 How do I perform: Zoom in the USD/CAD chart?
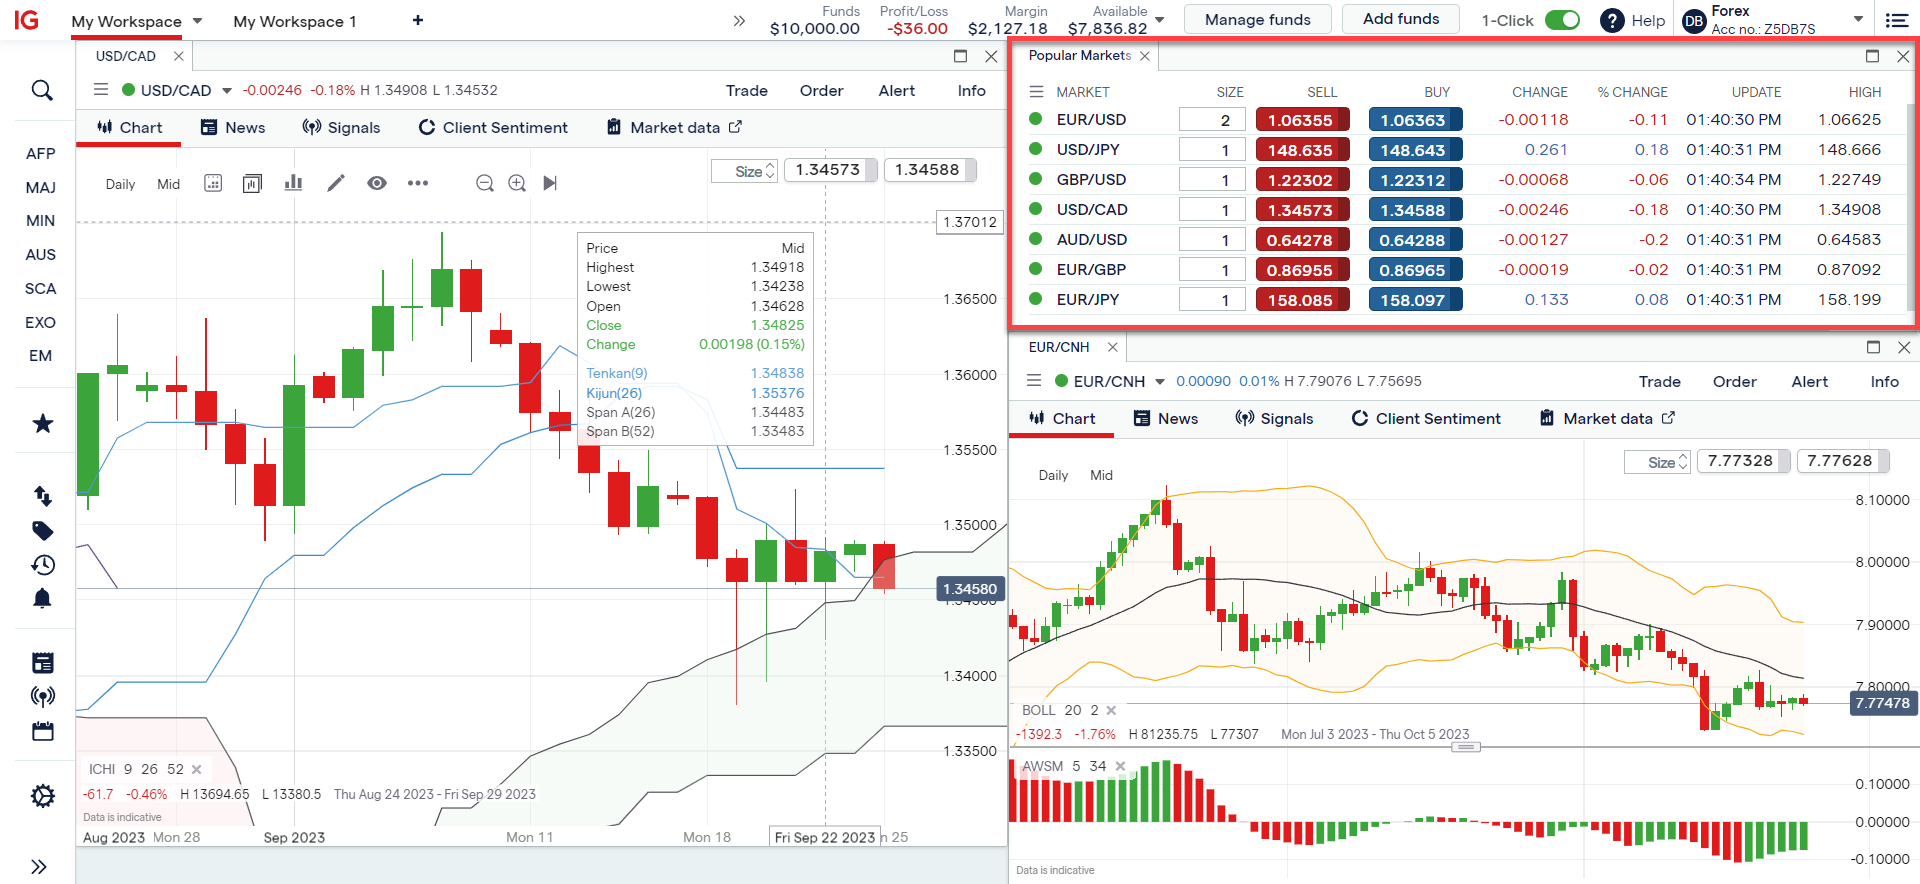(x=517, y=183)
